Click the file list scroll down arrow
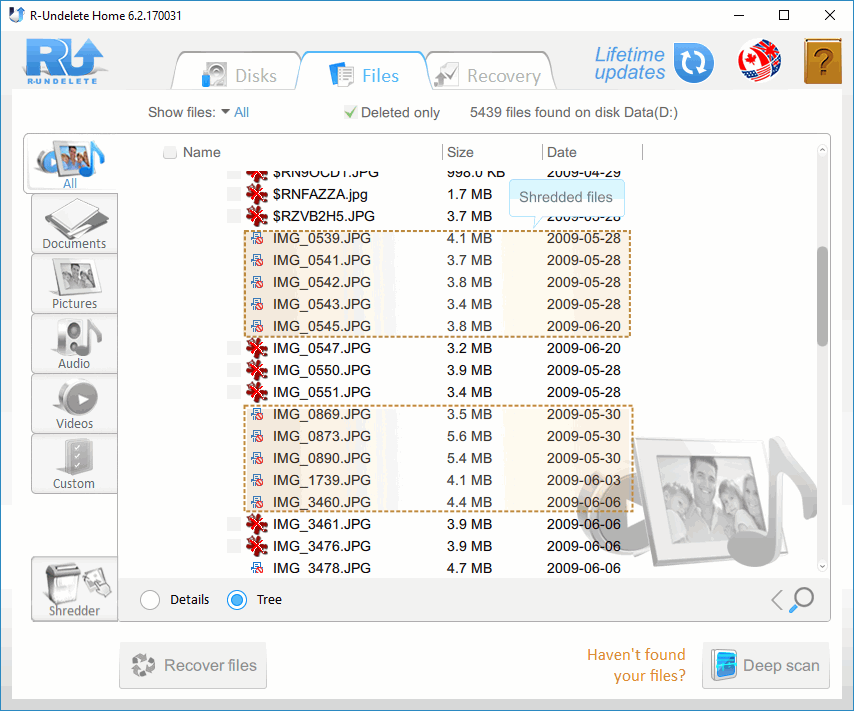Screen dimensions: 854x711 [822, 566]
